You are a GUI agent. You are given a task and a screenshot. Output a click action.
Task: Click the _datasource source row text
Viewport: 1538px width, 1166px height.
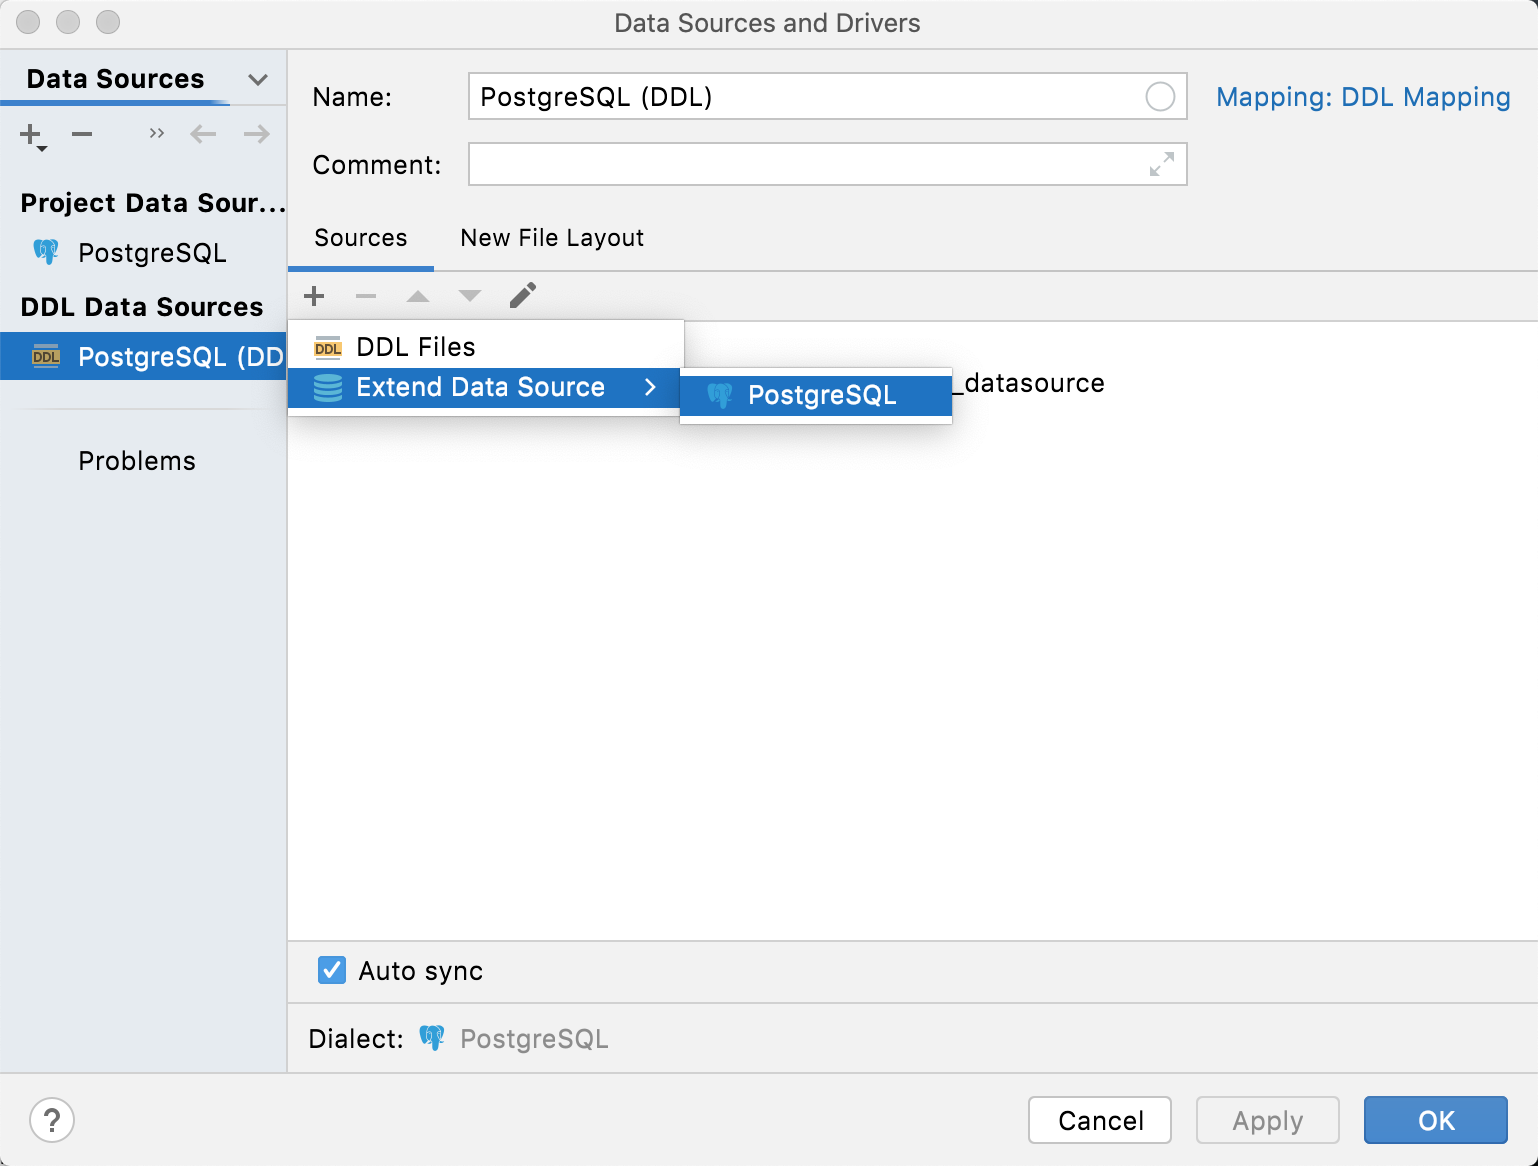click(x=1029, y=383)
